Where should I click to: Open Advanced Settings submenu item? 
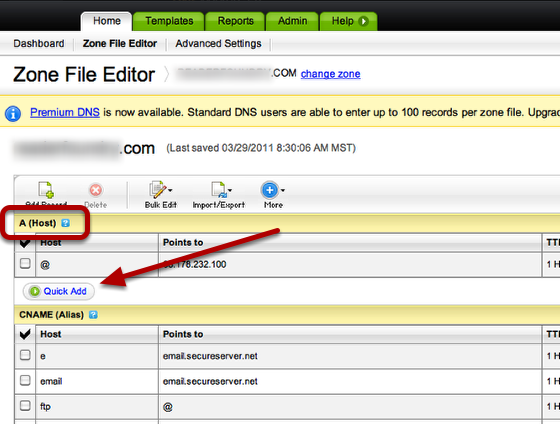(x=218, y=44)
